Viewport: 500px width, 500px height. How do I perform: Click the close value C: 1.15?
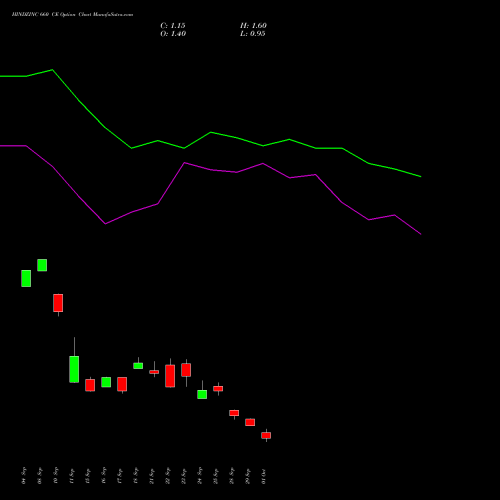(173, 26)
